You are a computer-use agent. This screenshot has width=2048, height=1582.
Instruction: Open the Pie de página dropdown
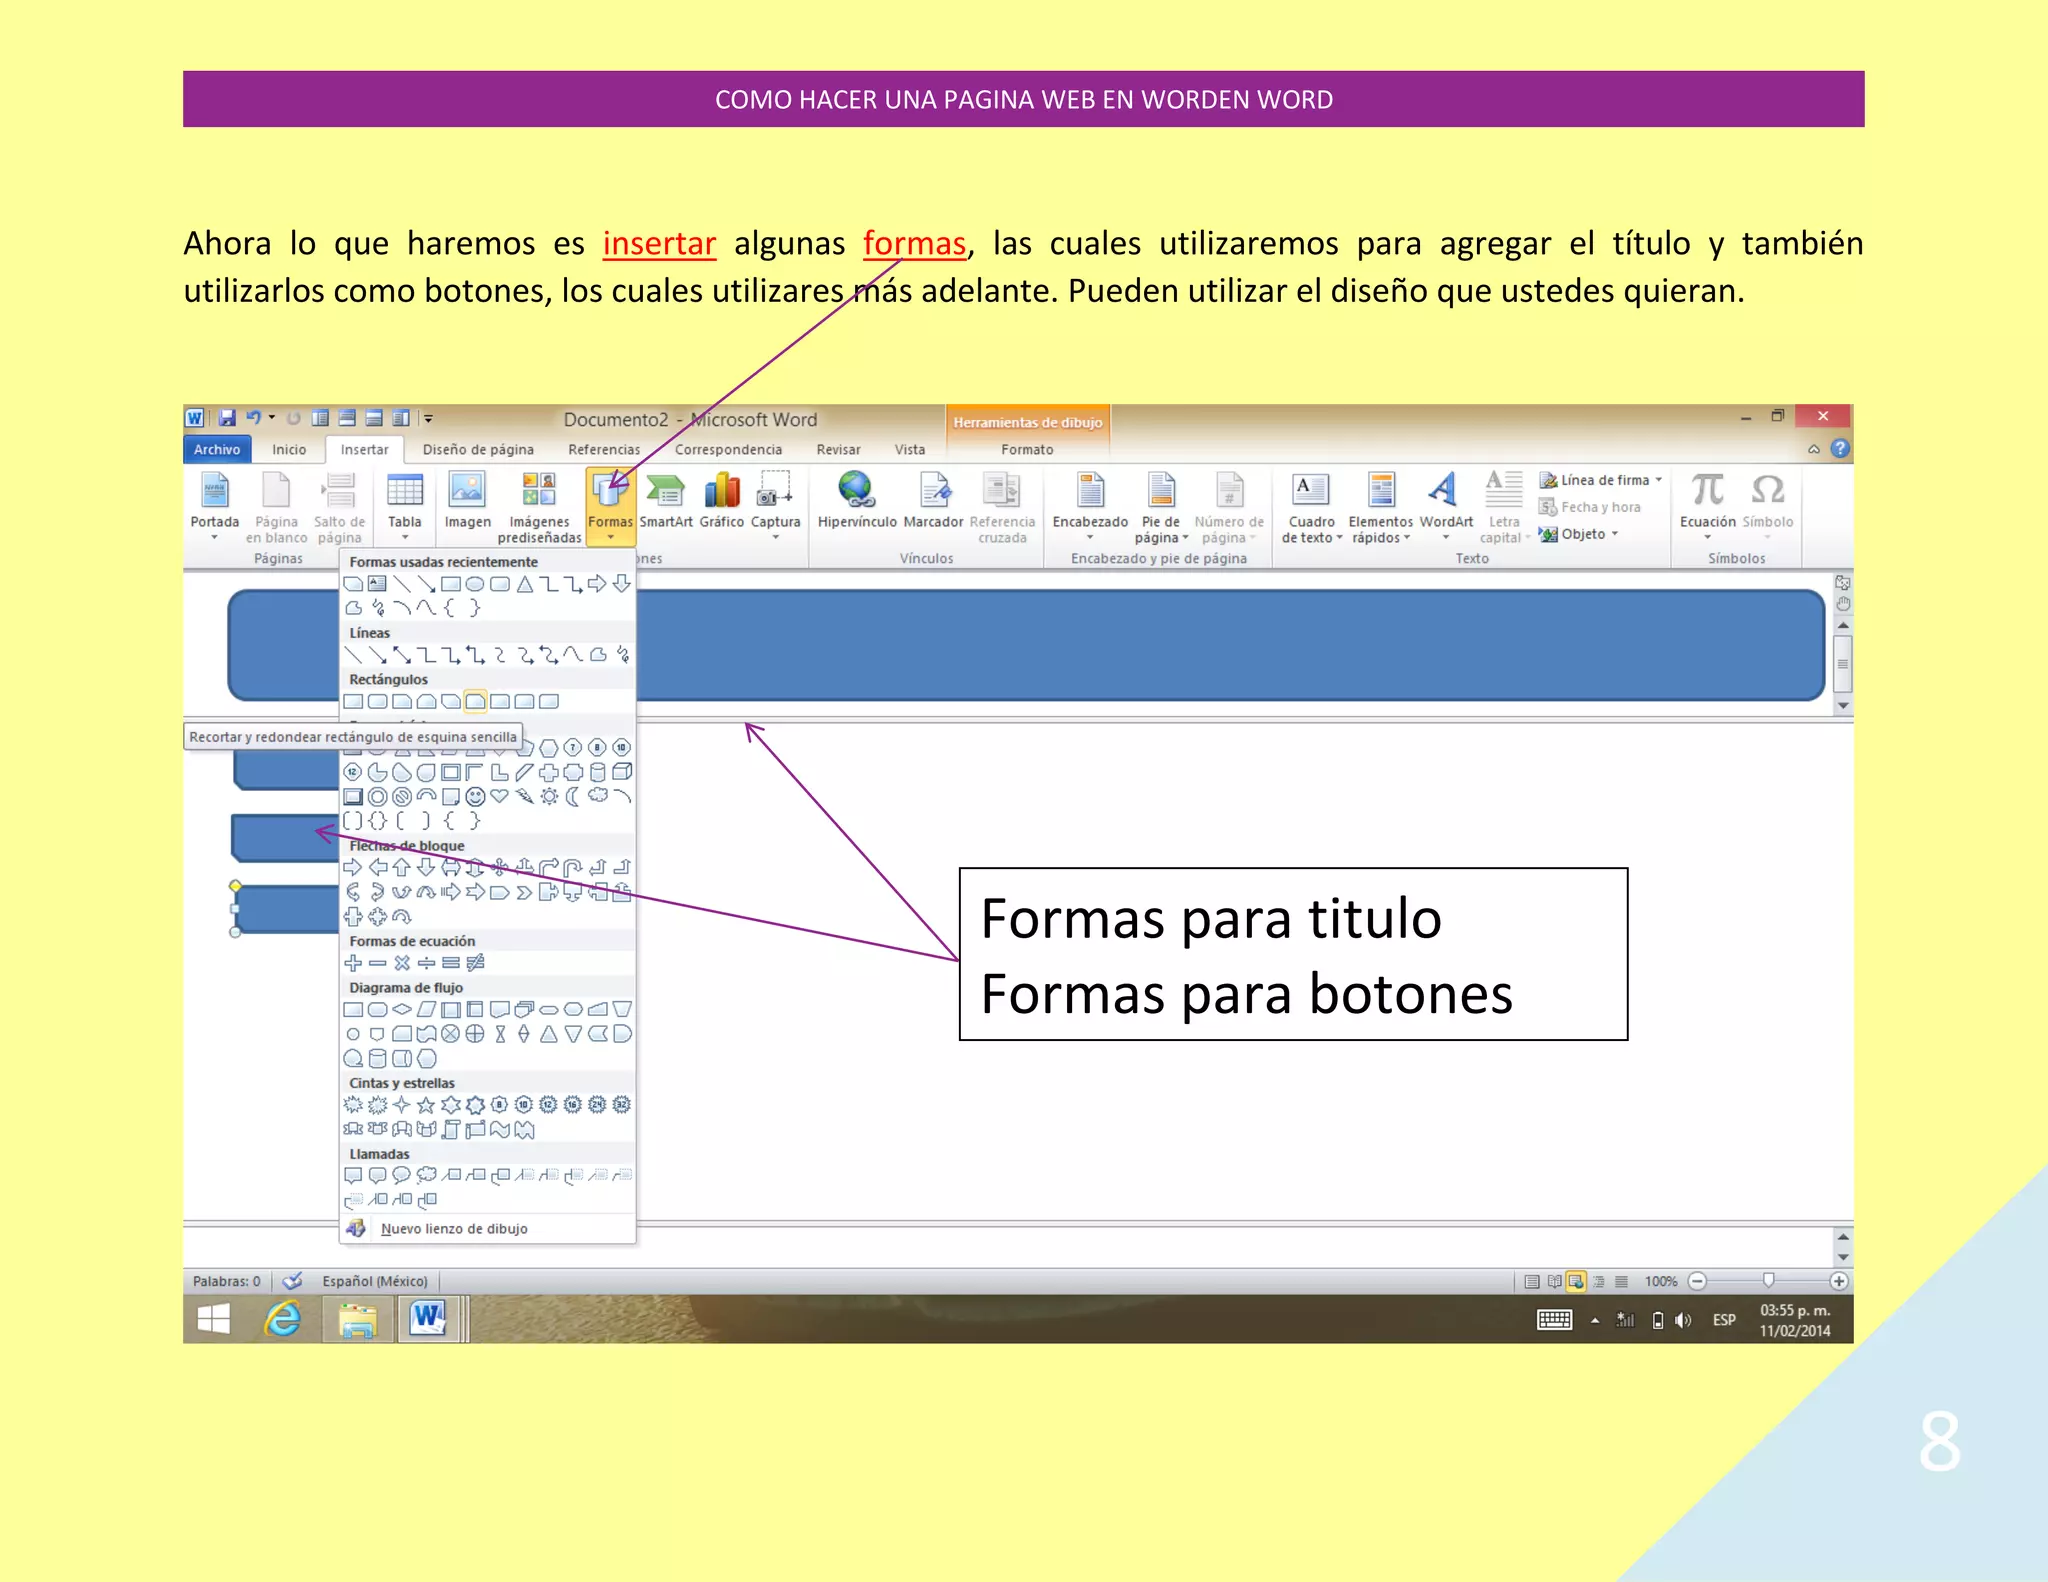click(1161, 505)
